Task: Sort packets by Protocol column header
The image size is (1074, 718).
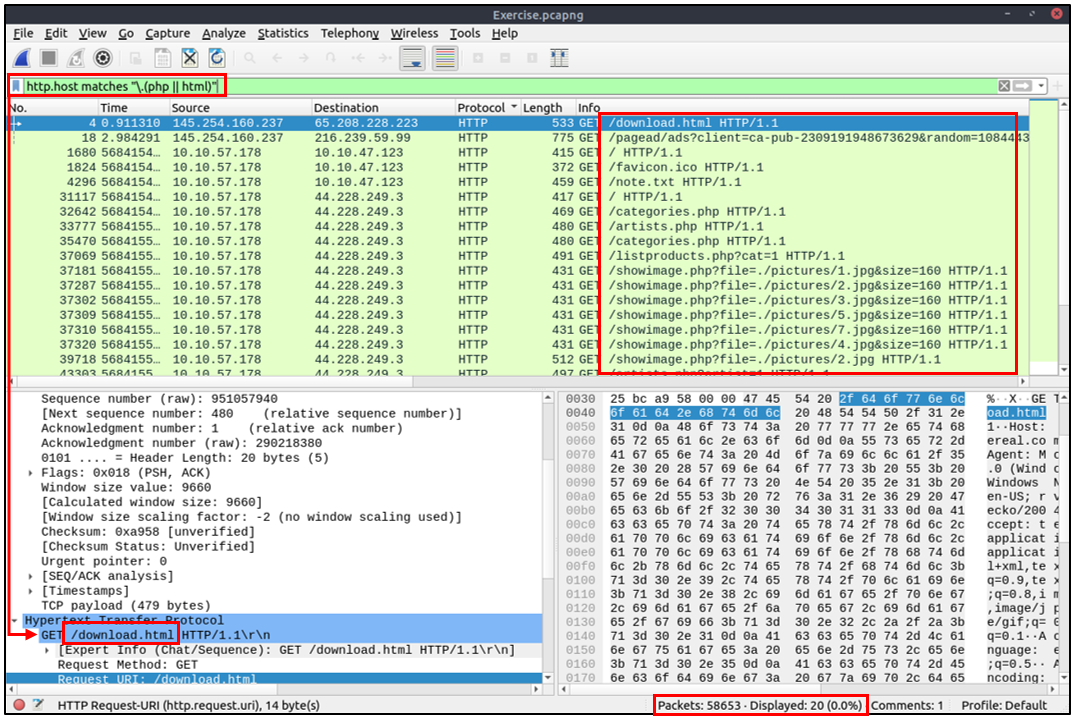Action: click(481, 108)
